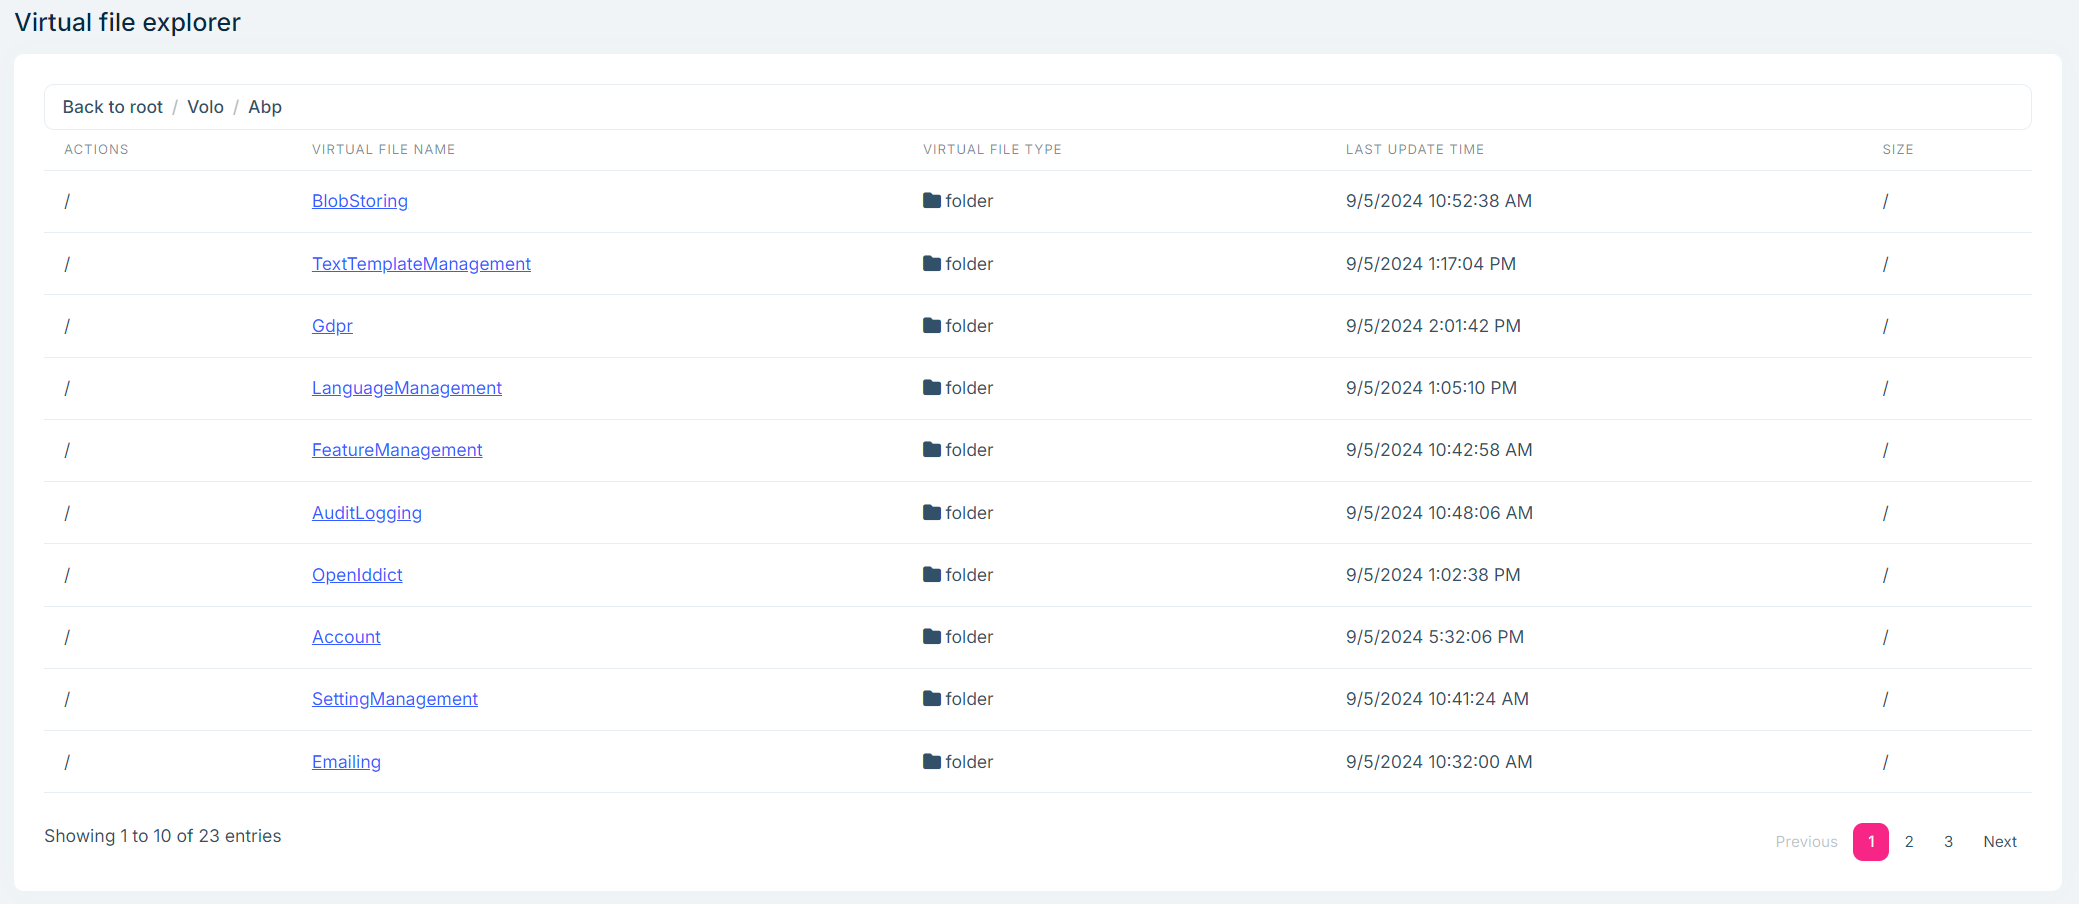Open the TextTemplateManagement folder link

[421, 264]
